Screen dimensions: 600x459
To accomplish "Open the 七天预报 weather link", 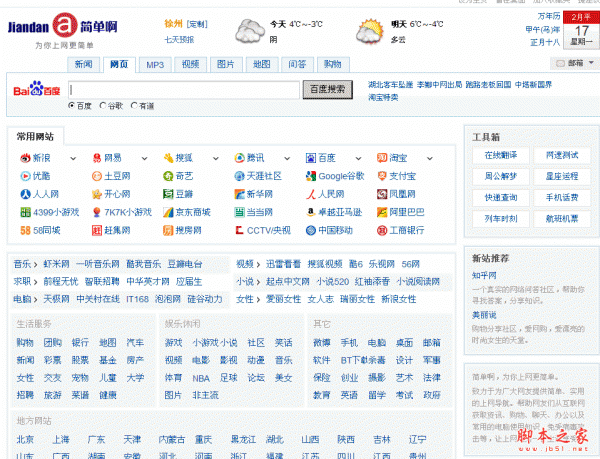I will 179,39.
